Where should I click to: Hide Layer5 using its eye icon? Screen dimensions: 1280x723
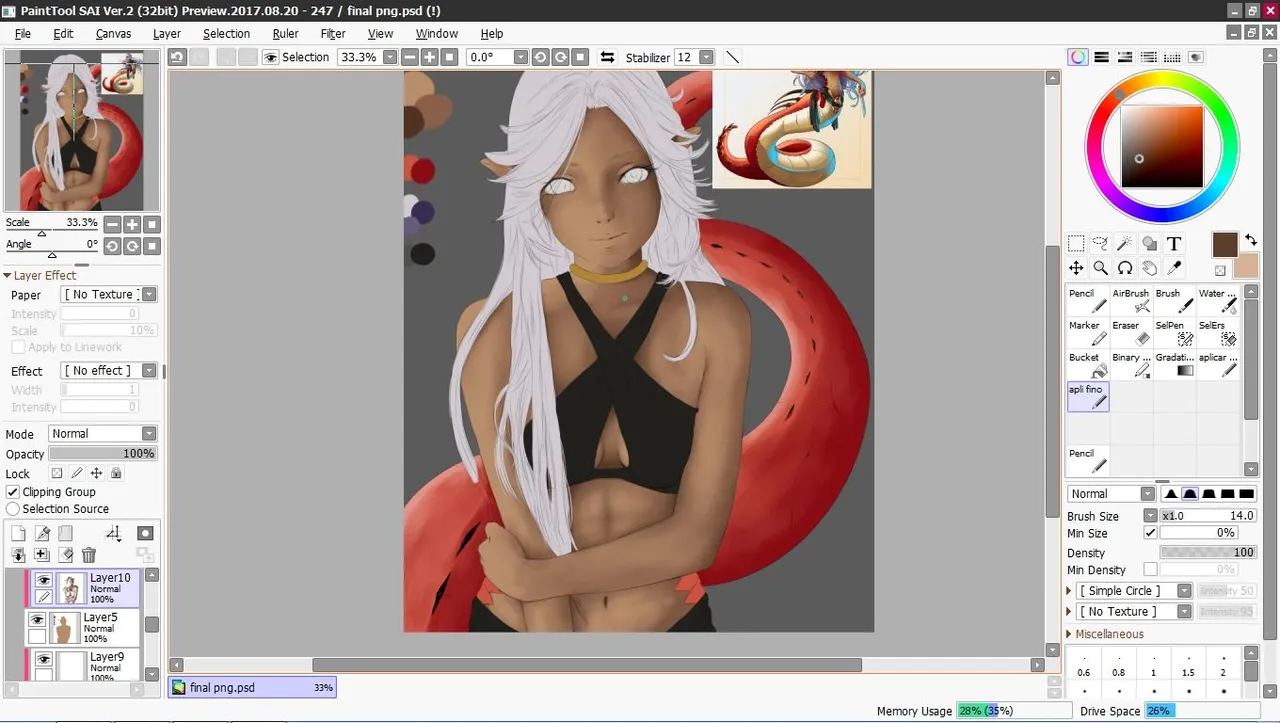click(x=37, y=620)
